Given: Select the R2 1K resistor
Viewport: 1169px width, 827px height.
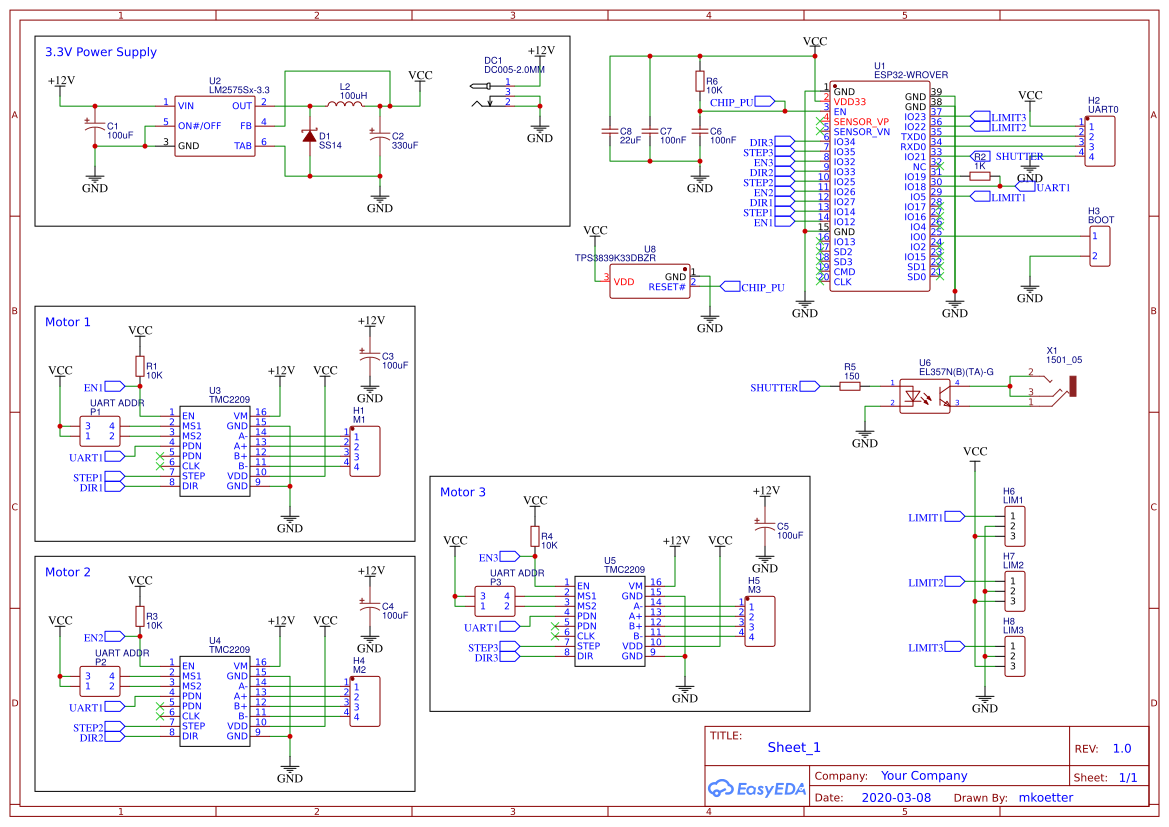Looking at the screenshot, I should pyautogui.click(x=980, y=177).
